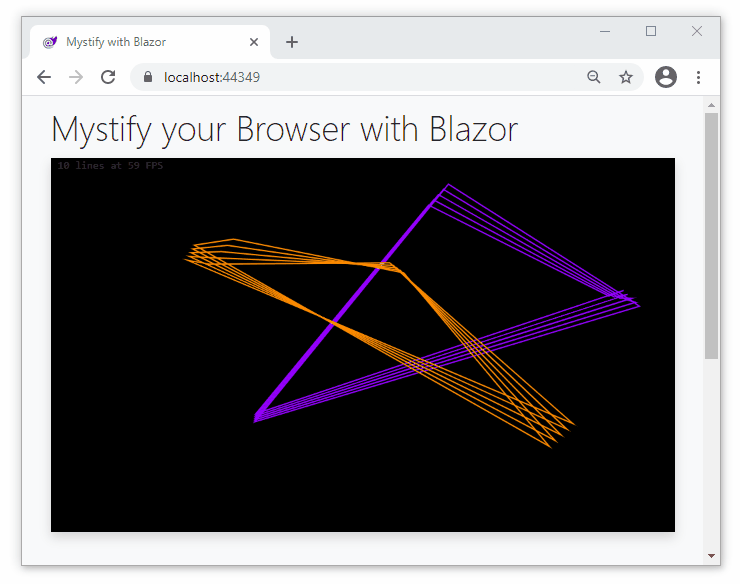Image resolution: width=740 pixels, height=584 pixels.
Task: Click the scrollbar up arrow
Action: 711,105
